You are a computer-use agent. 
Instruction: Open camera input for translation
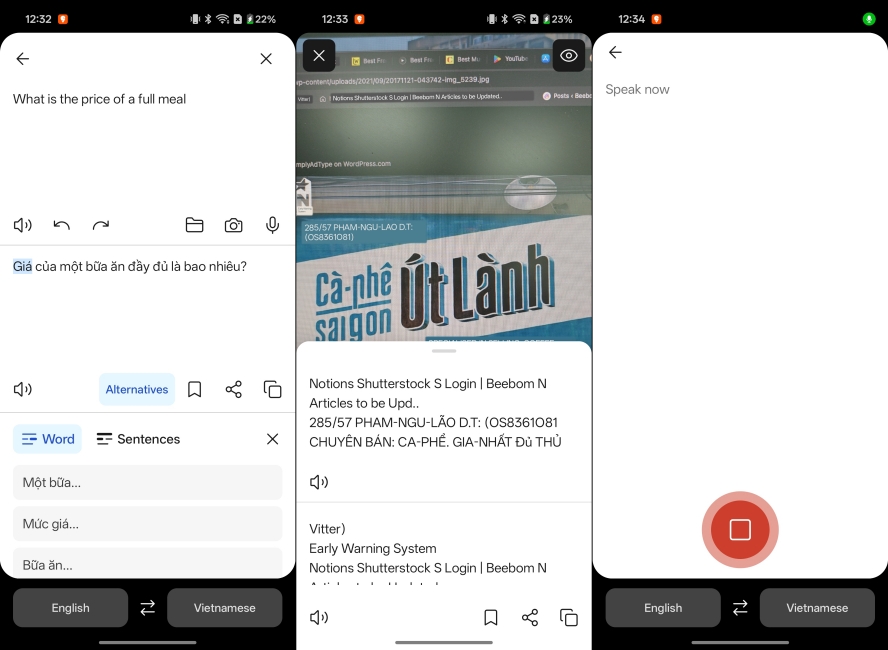click(233, 225)
